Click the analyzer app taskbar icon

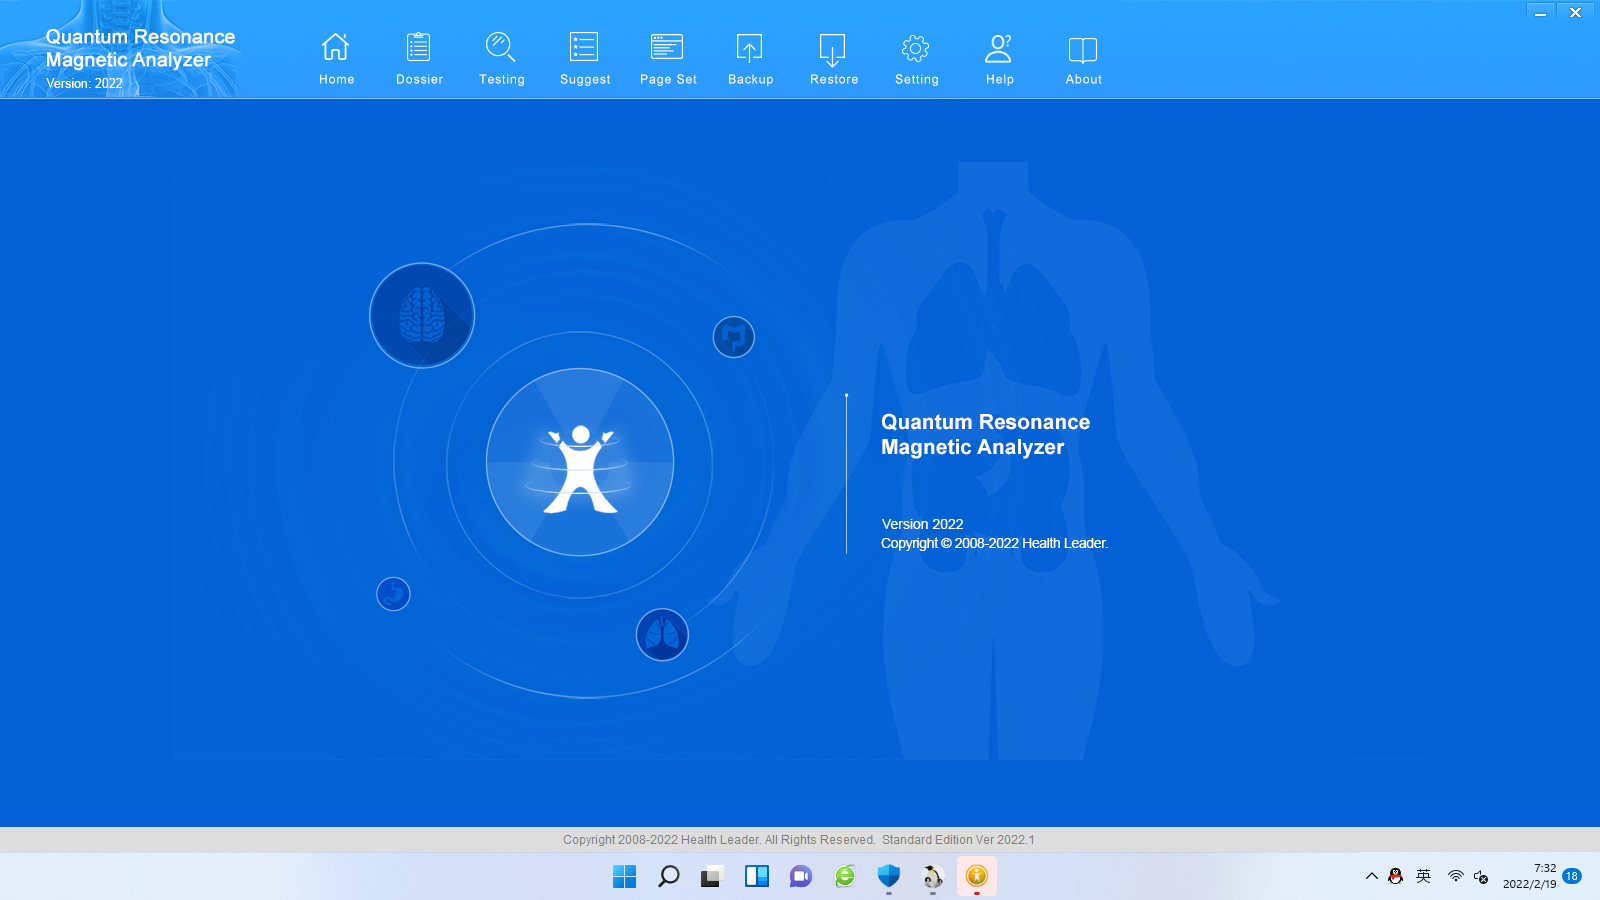click(977, 877)
